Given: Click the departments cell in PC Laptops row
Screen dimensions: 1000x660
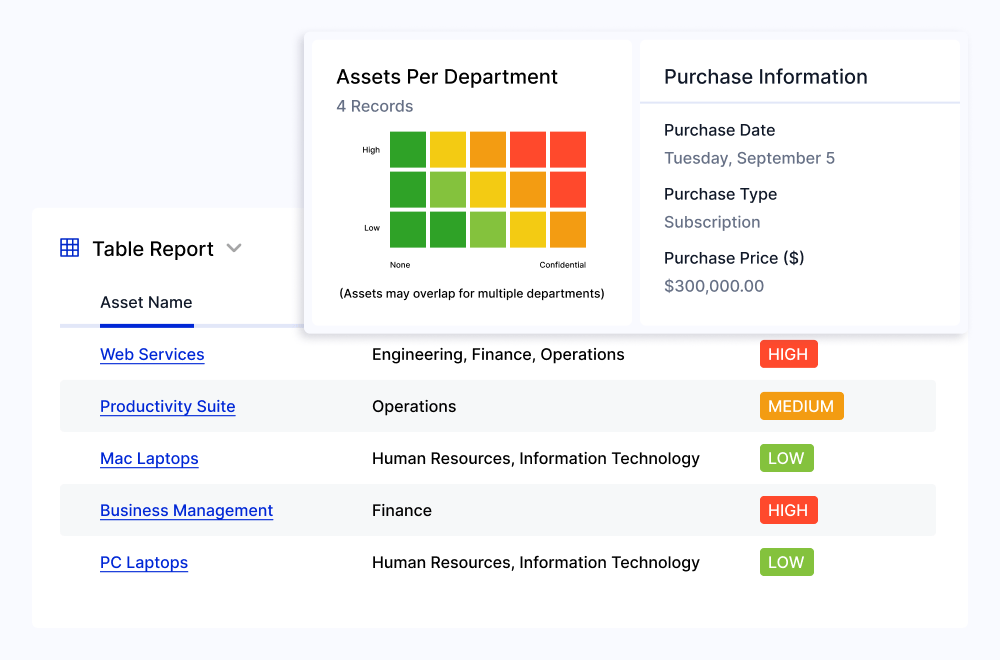Looking at the screenshot, I should click(536, 562).
